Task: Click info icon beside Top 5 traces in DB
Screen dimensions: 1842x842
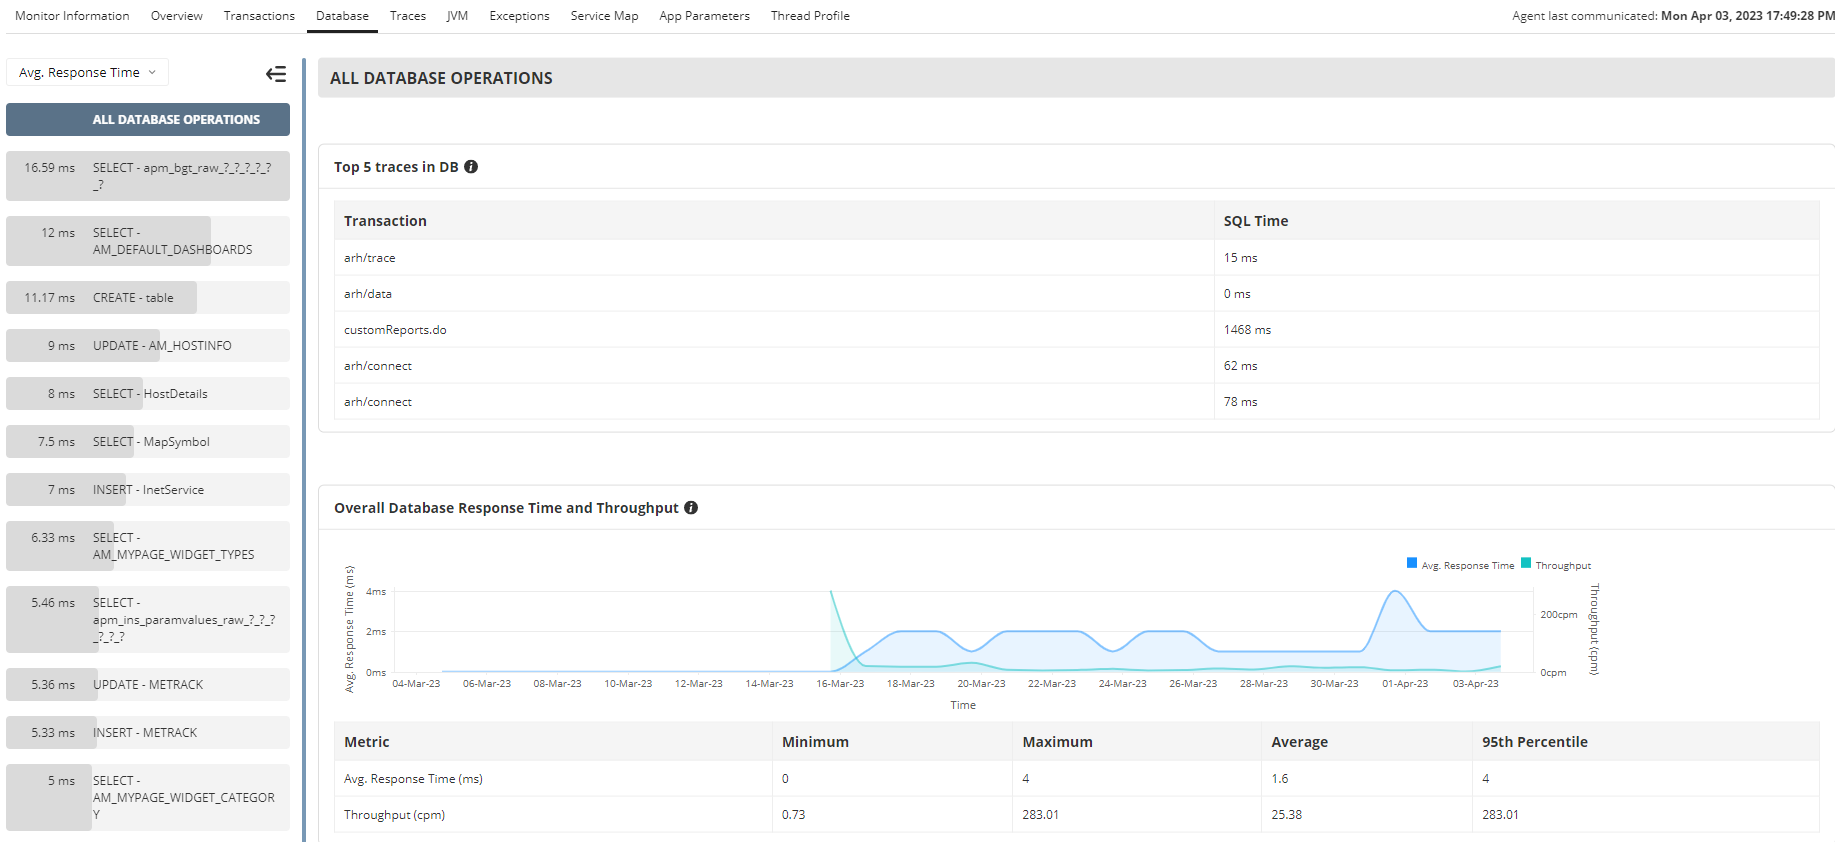Action: click(471, 167)
